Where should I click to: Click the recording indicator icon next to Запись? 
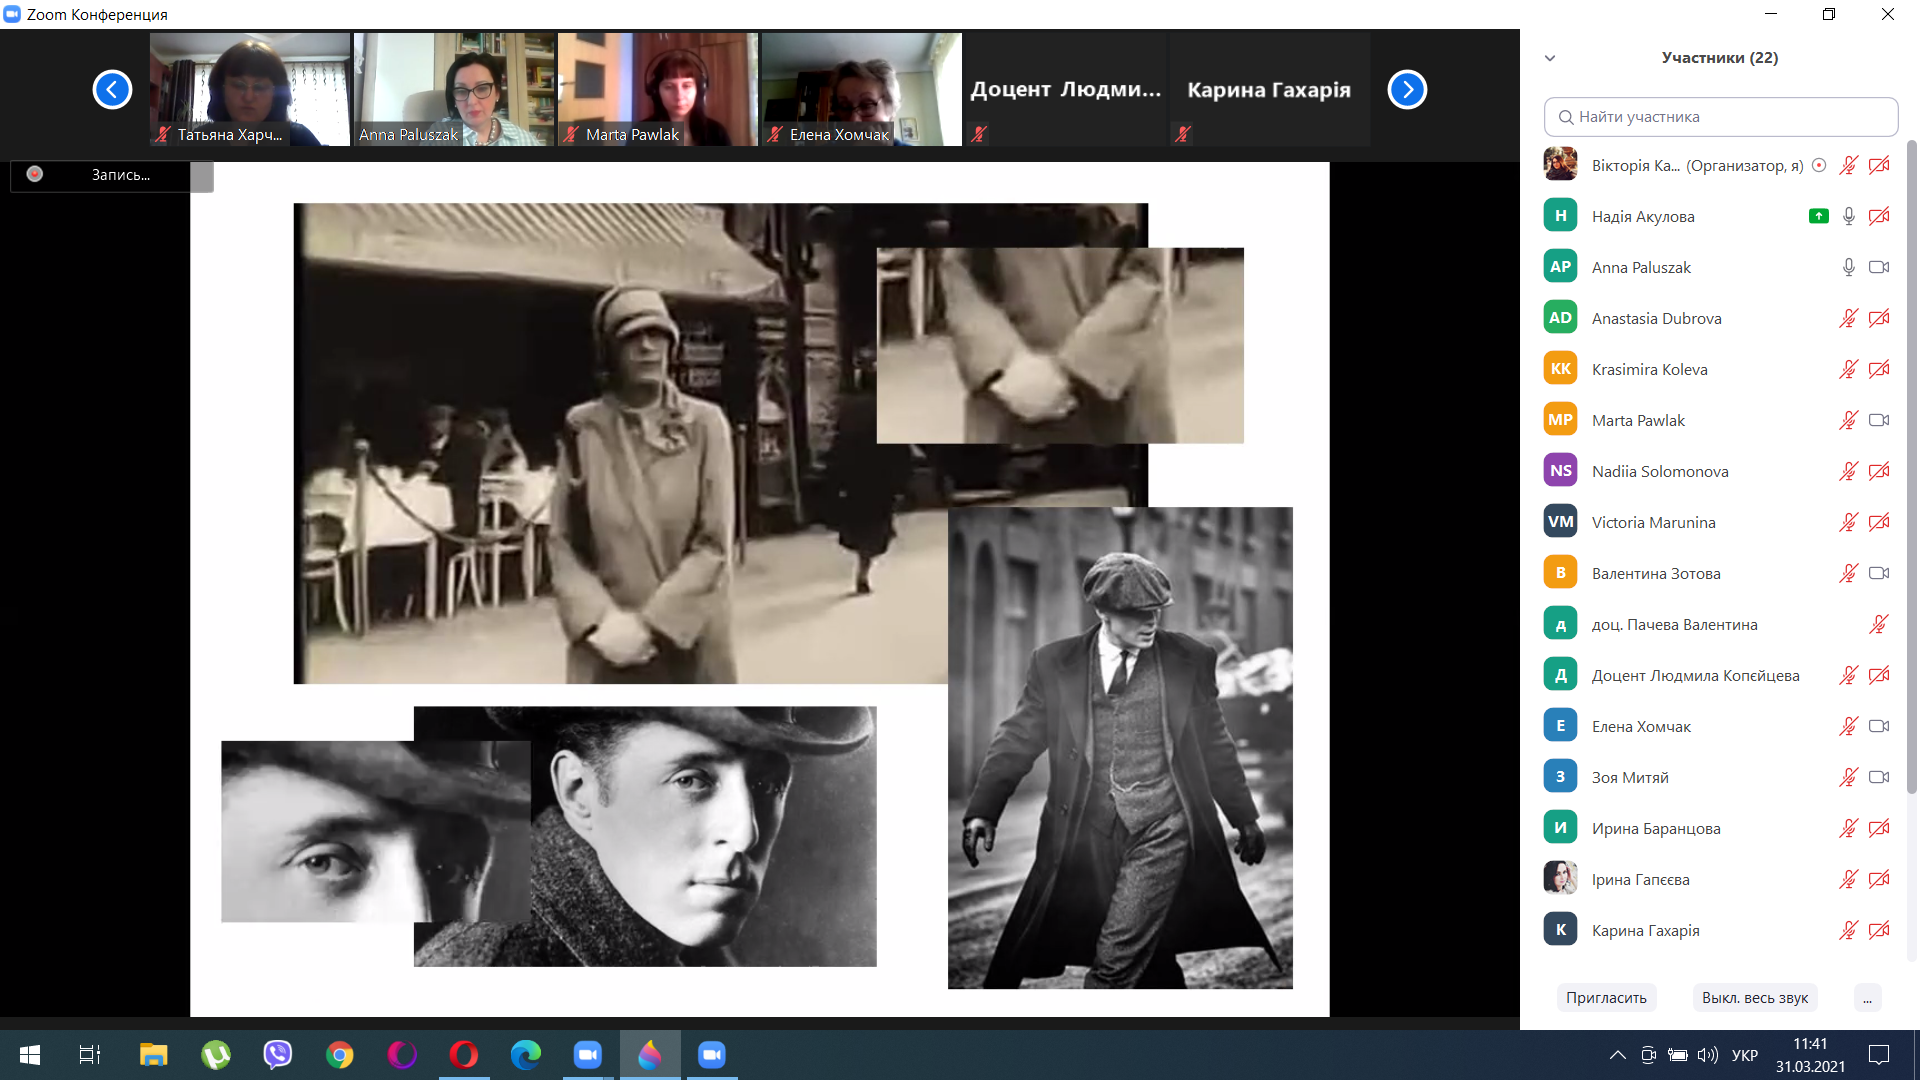coord(35,174)
